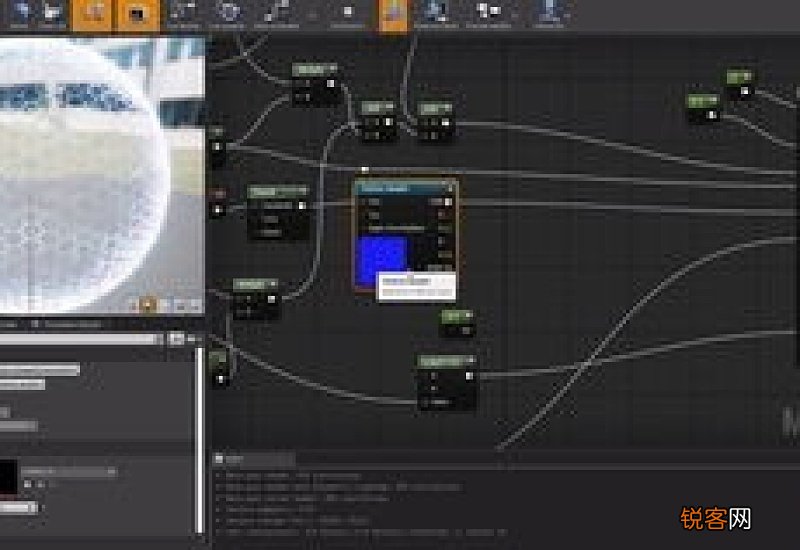Click the Save icon at the toolbar's start
The image size is (800, 550).
tap(20, 13)
